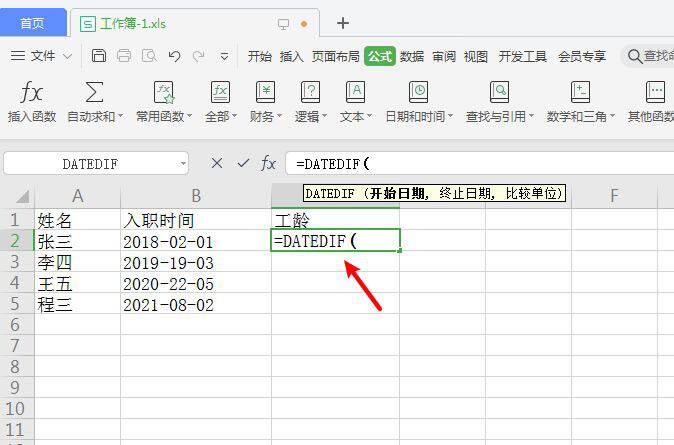Expand the Date and Time dropdown arrow
Viewport: 674px width, 445px height.
(450, 116)
